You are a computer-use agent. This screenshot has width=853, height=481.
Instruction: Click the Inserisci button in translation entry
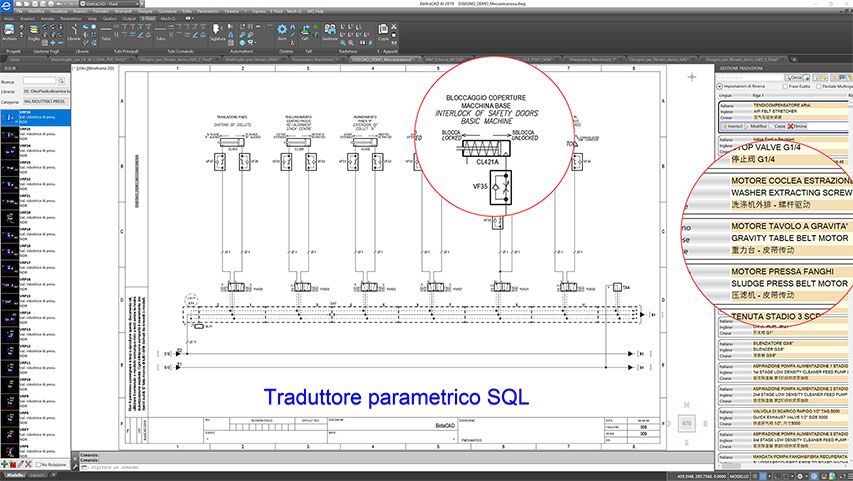tap(732, 126)
